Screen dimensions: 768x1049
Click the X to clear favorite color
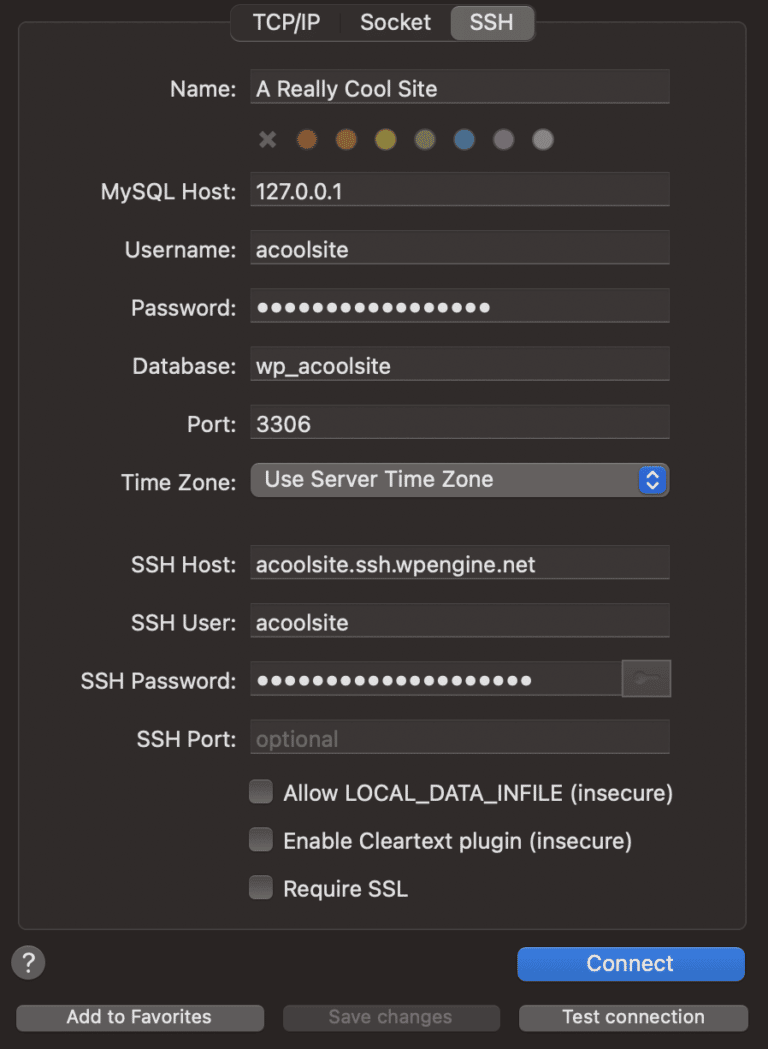pyautogui.click(x=267, y=139)
